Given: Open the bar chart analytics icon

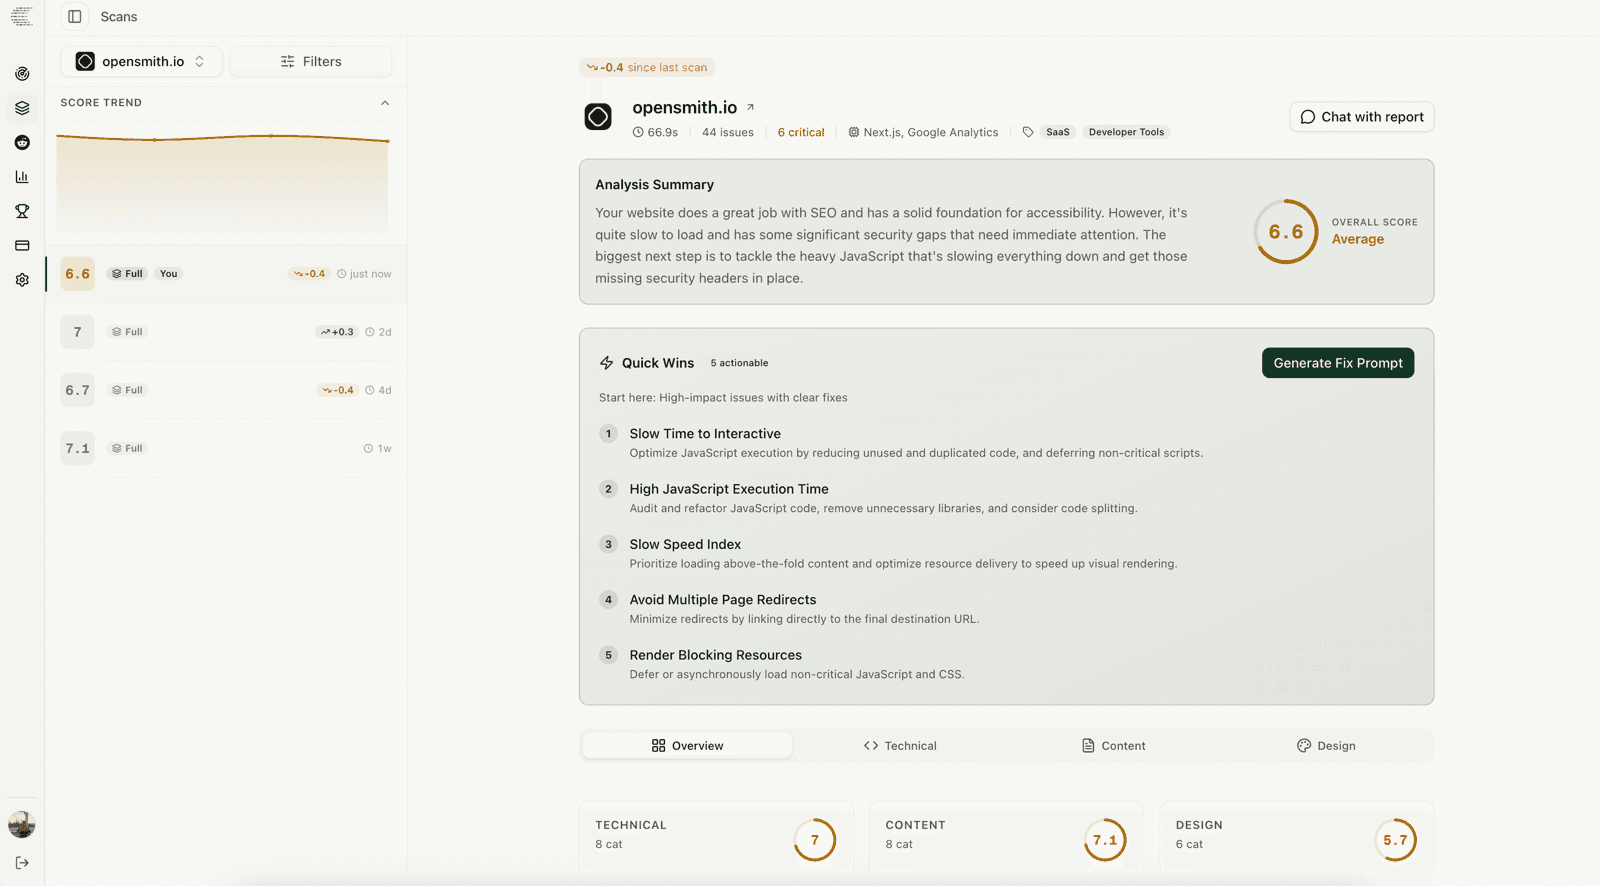Looking at the screenshot, I should [x=22, y=177].
